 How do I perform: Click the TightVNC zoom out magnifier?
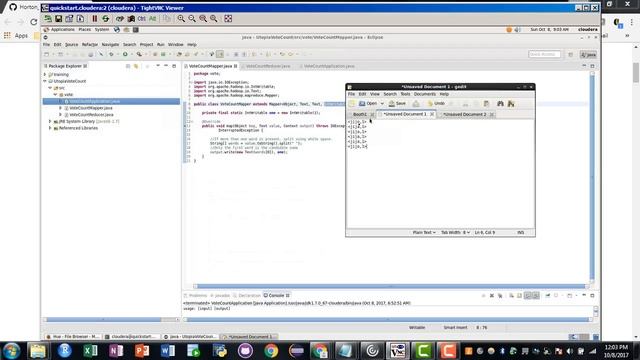[x=192, y=19]
